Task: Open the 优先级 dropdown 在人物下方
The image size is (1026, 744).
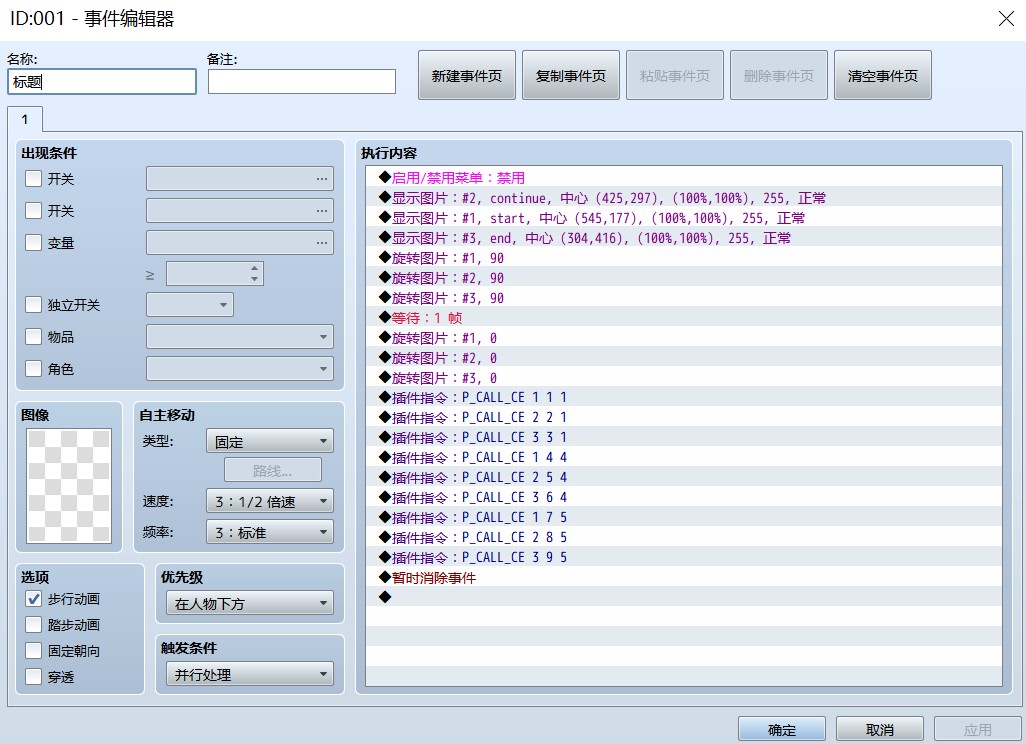Action: pyautogui.click(x=250, y=603)
